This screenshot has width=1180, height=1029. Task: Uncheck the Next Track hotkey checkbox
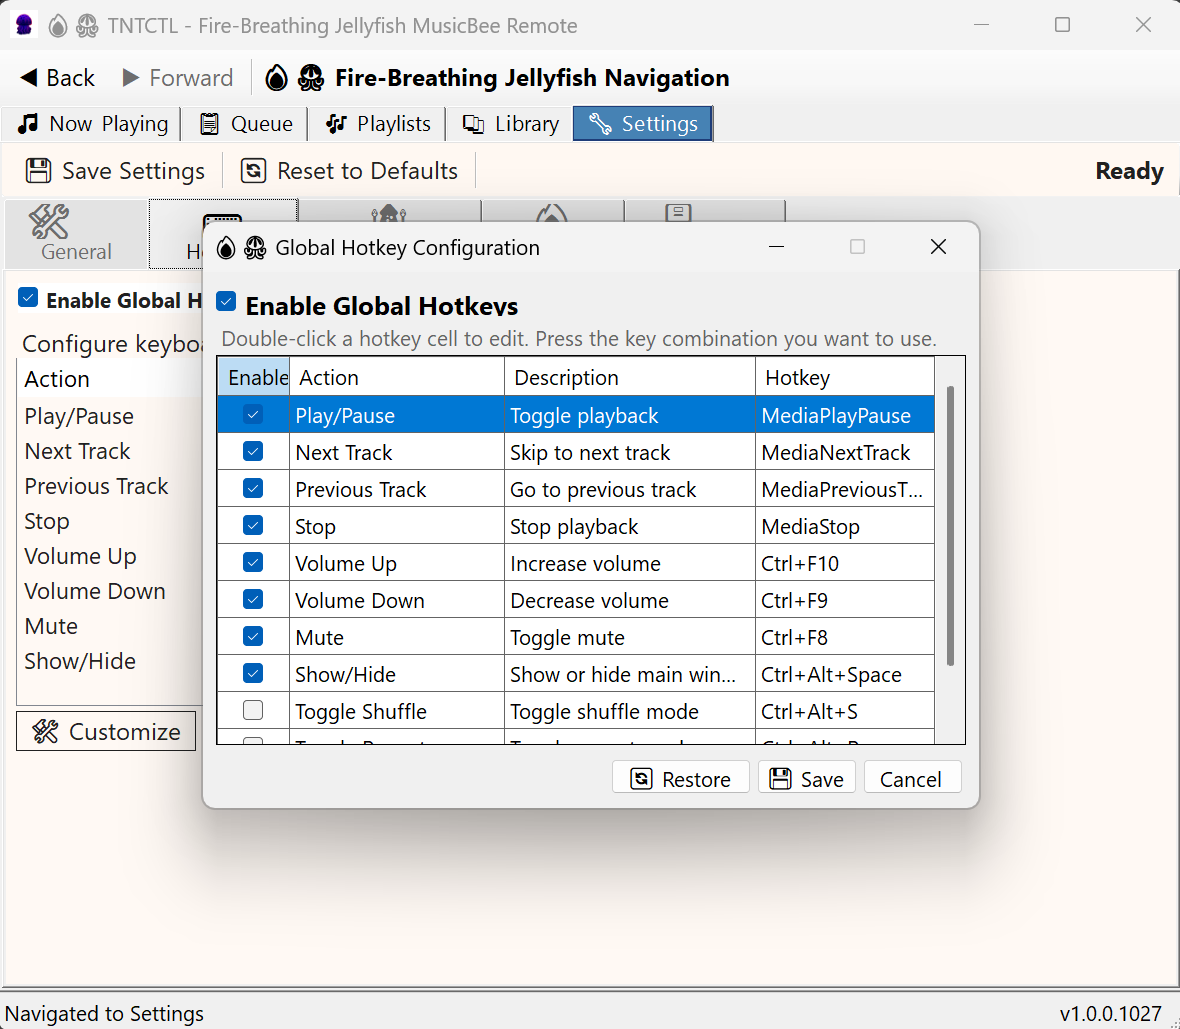pos(253,452)
